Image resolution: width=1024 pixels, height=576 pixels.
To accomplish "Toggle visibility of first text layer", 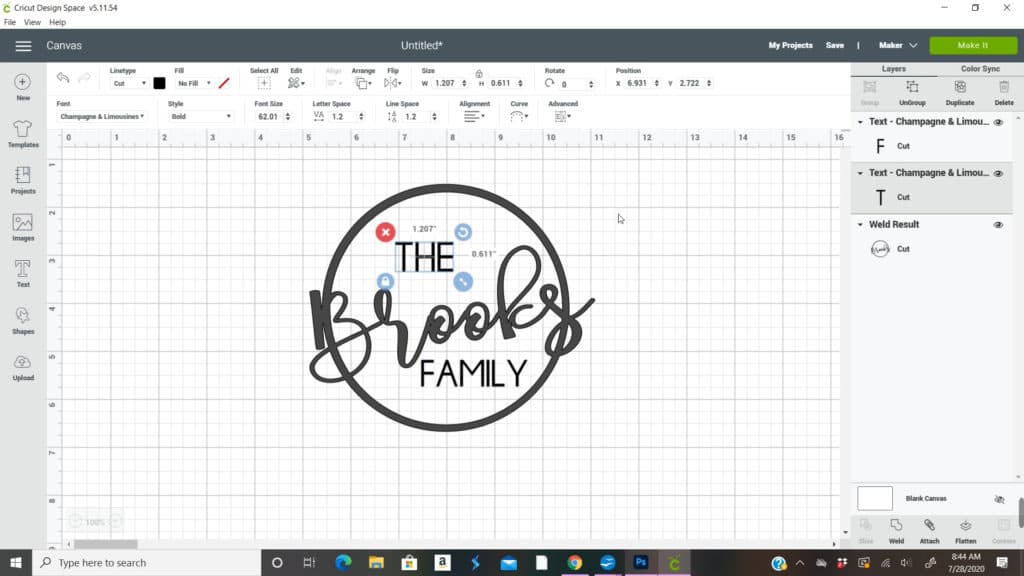I will 998,122.
